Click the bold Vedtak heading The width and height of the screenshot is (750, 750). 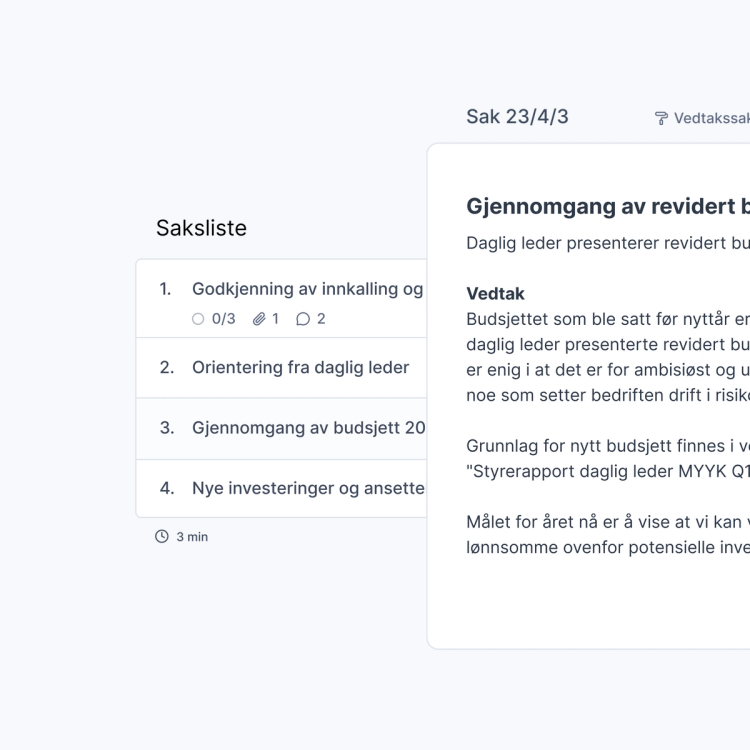[x=495, y=294]
